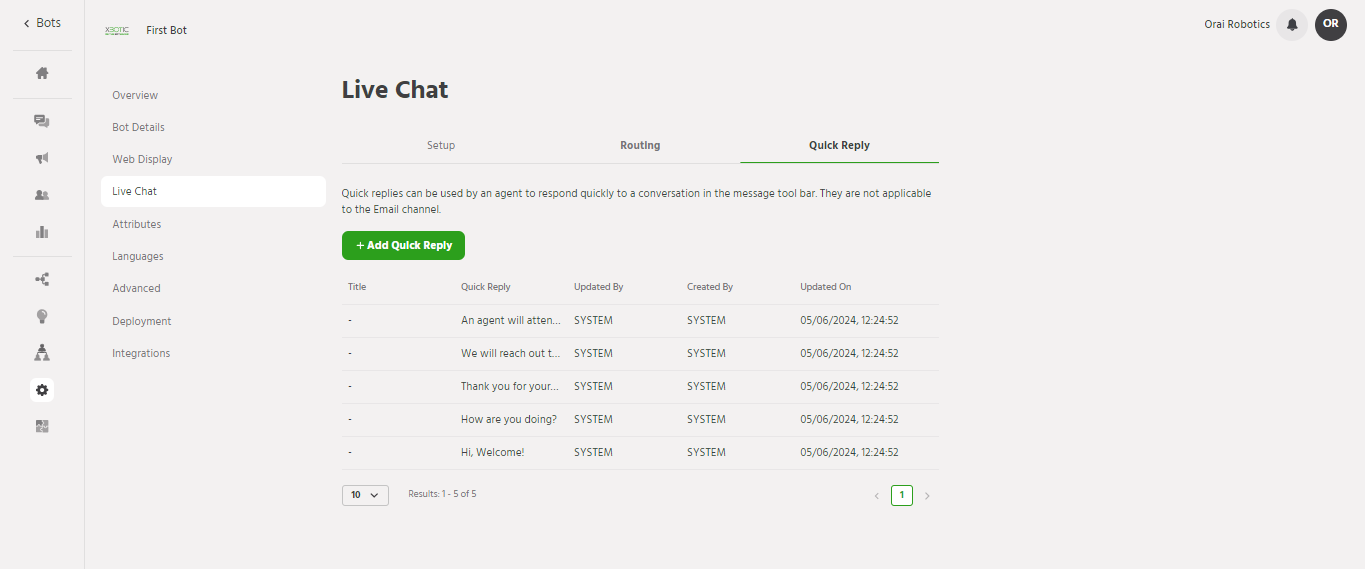
Task: Open the hierarchy tree icon
Action: pyautogui.click(x=42, y=352)
